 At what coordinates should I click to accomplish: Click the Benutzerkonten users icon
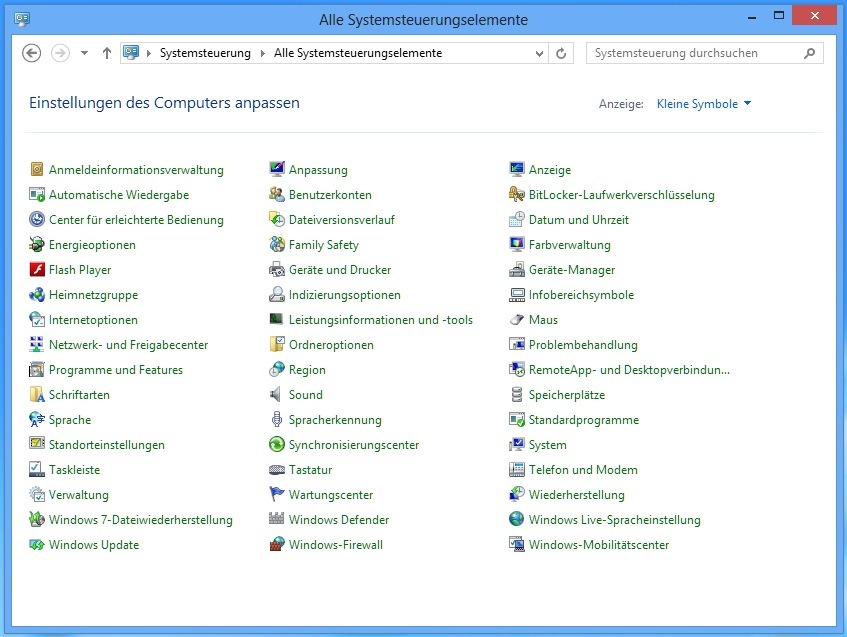277,194
